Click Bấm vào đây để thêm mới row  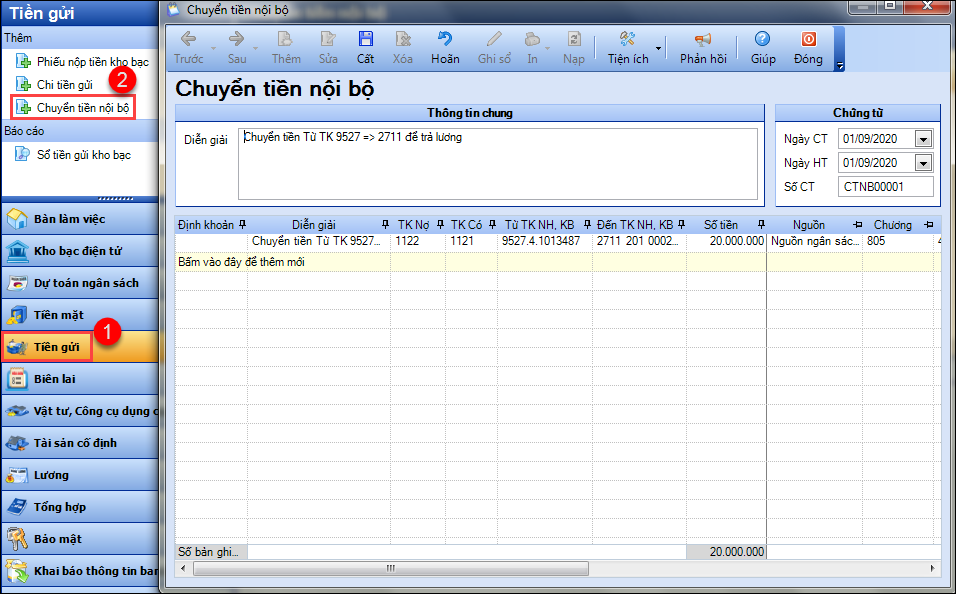(557, 262)
